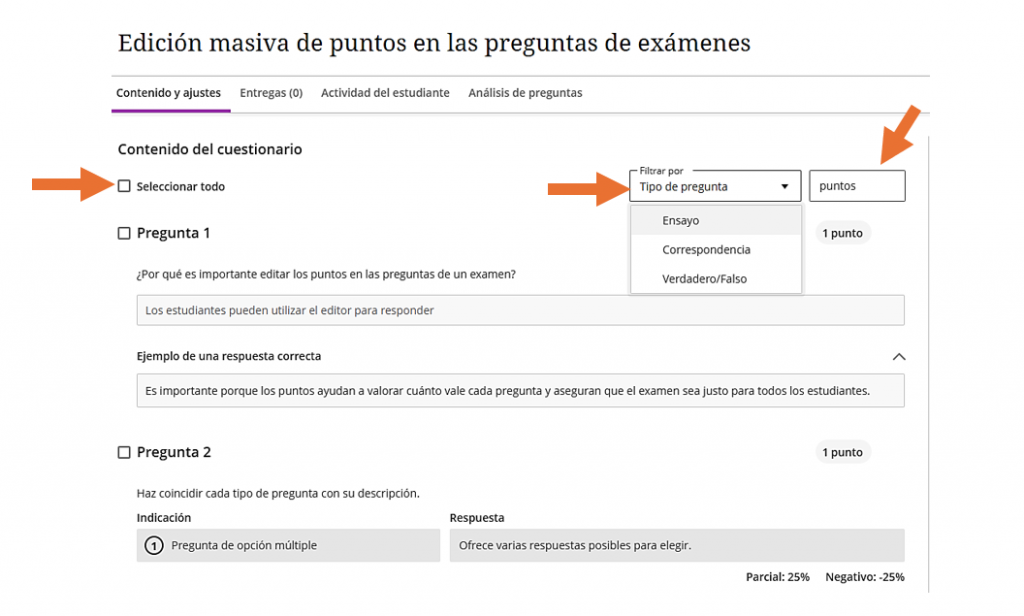
Task: Click the 1 punto badge for Pregunta 2
Action: 842,452
